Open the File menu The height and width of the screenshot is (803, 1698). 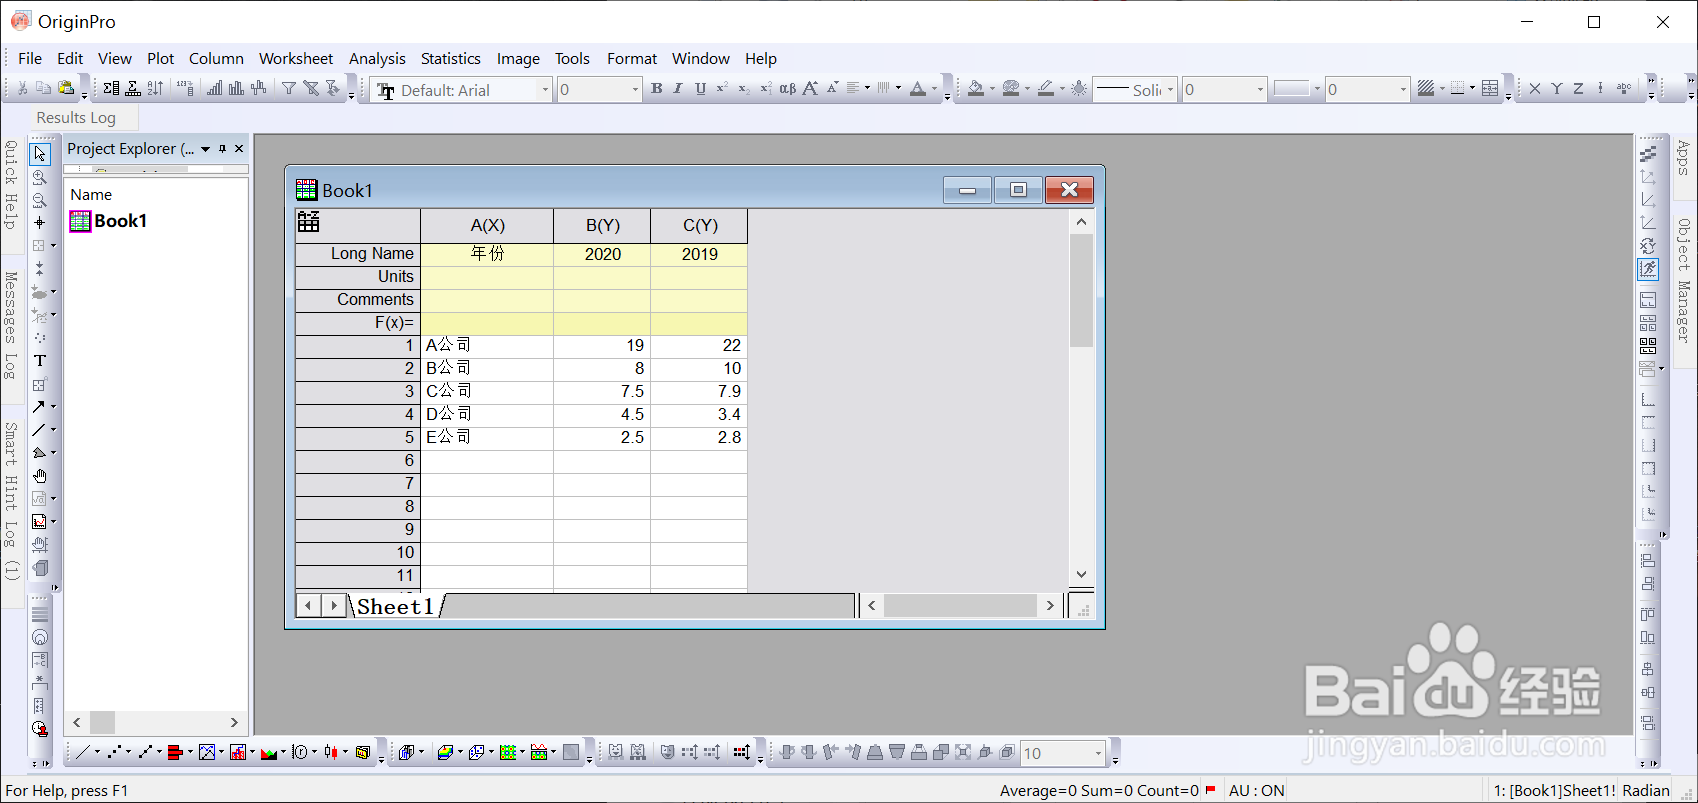30,58
